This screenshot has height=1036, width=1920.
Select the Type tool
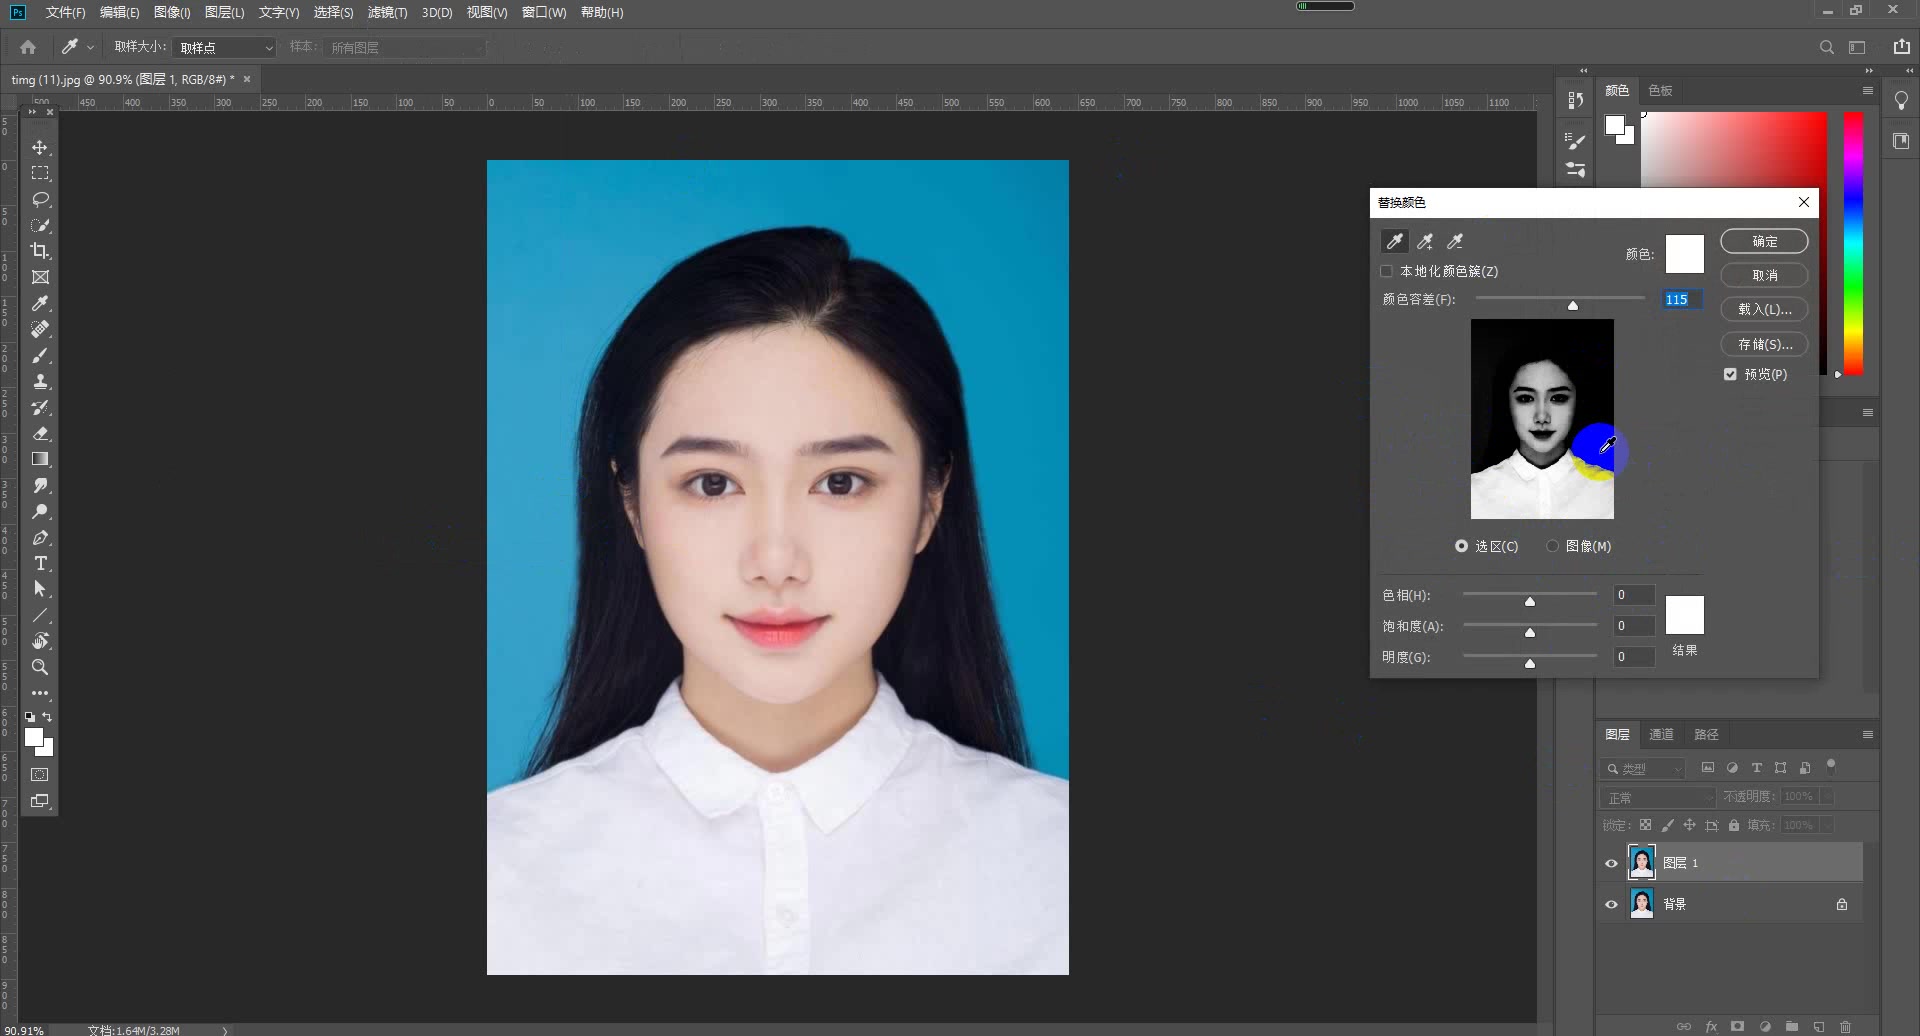40,563
